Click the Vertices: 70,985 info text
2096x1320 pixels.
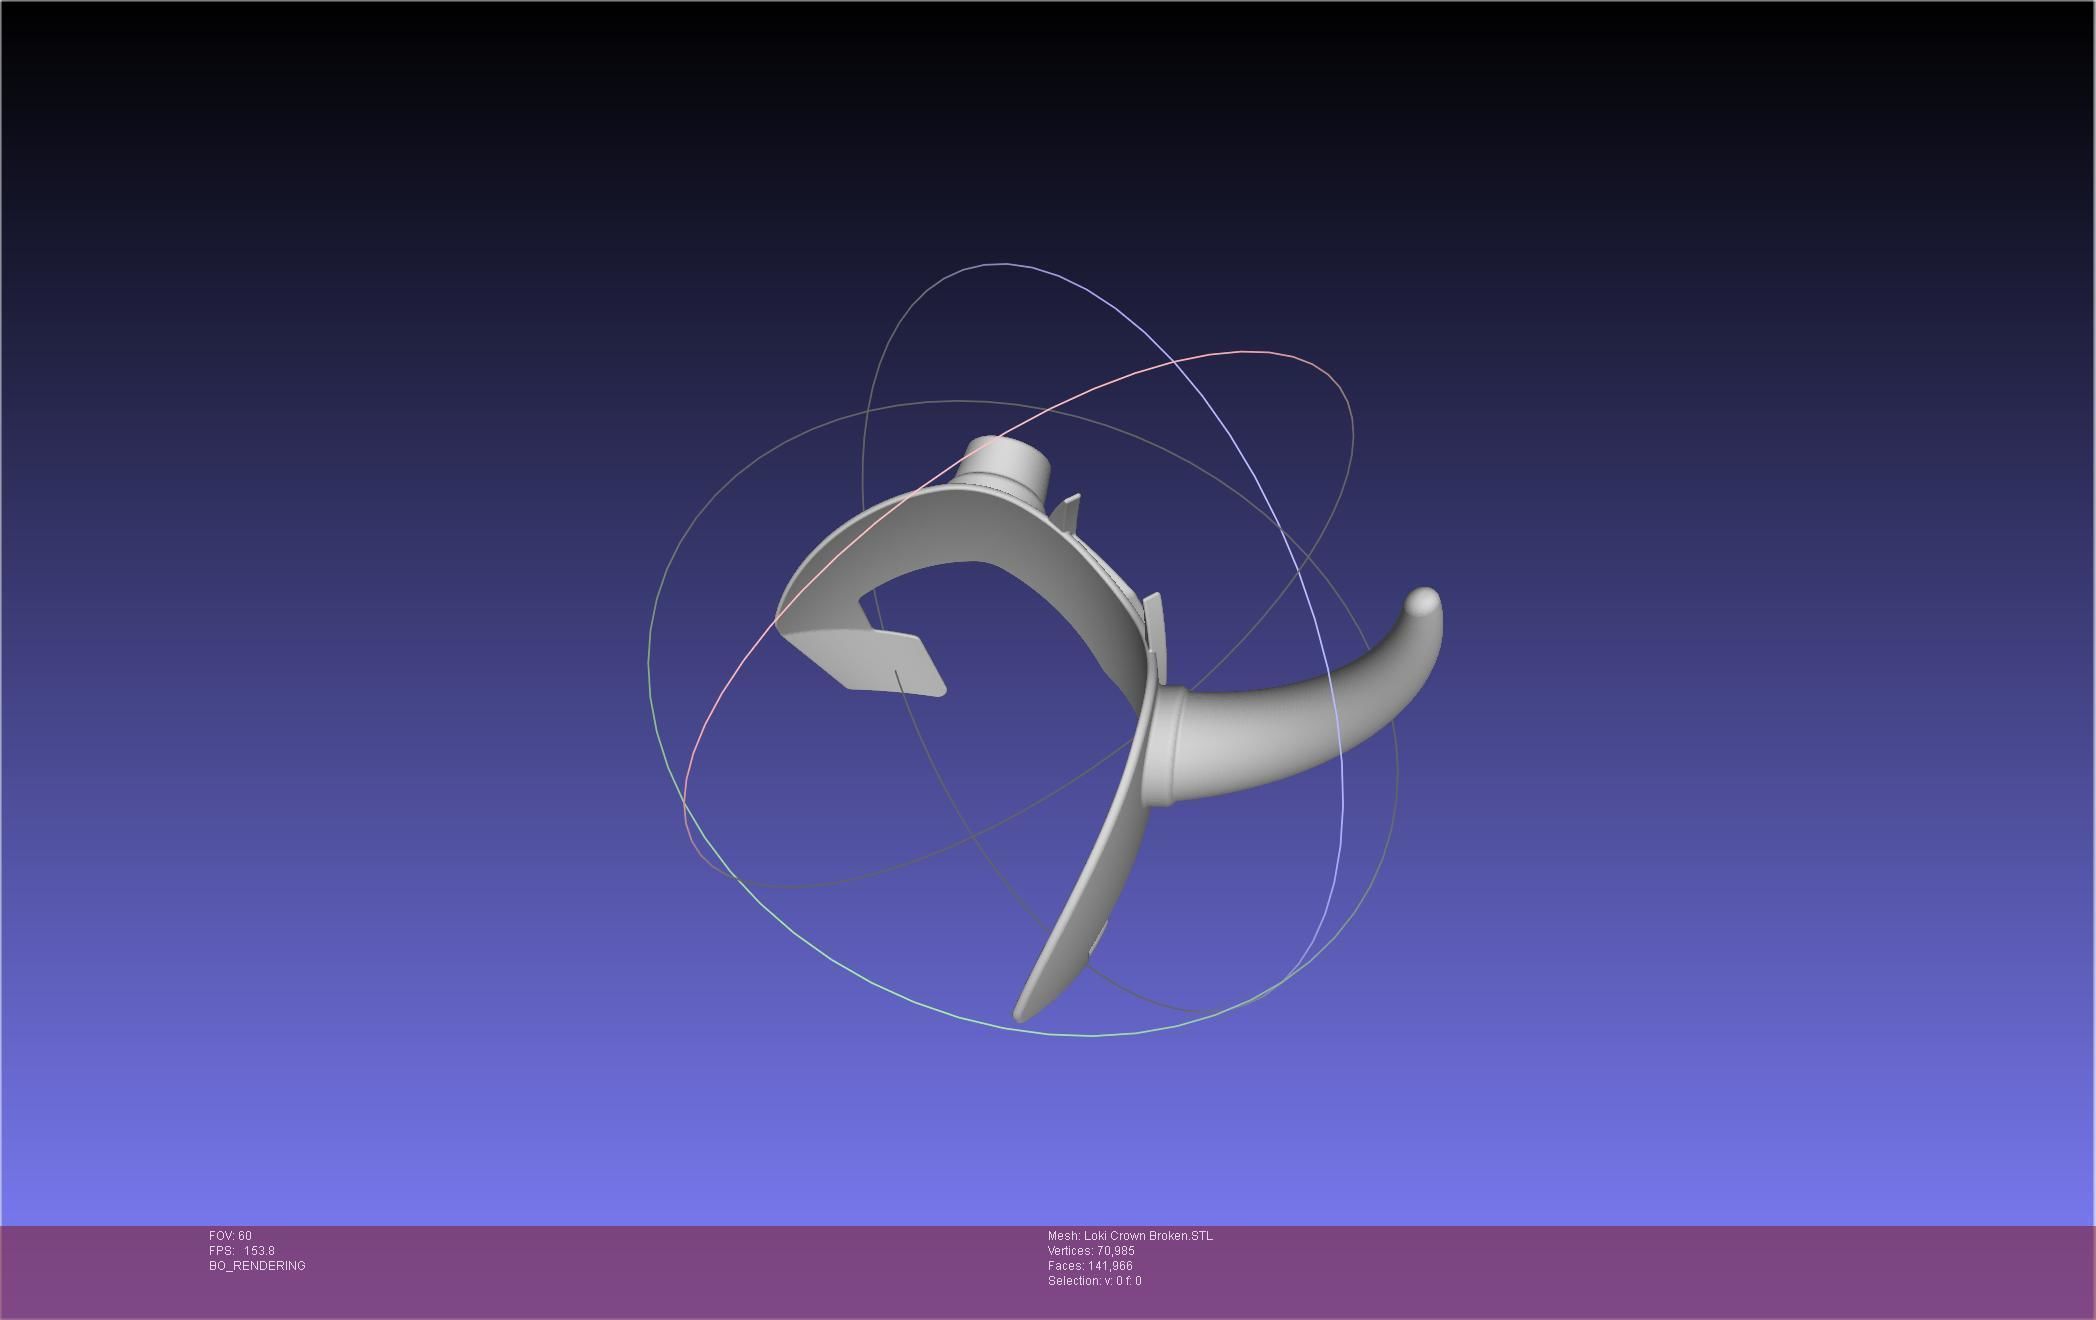pyautogui.click(x=1091, y=1251)
